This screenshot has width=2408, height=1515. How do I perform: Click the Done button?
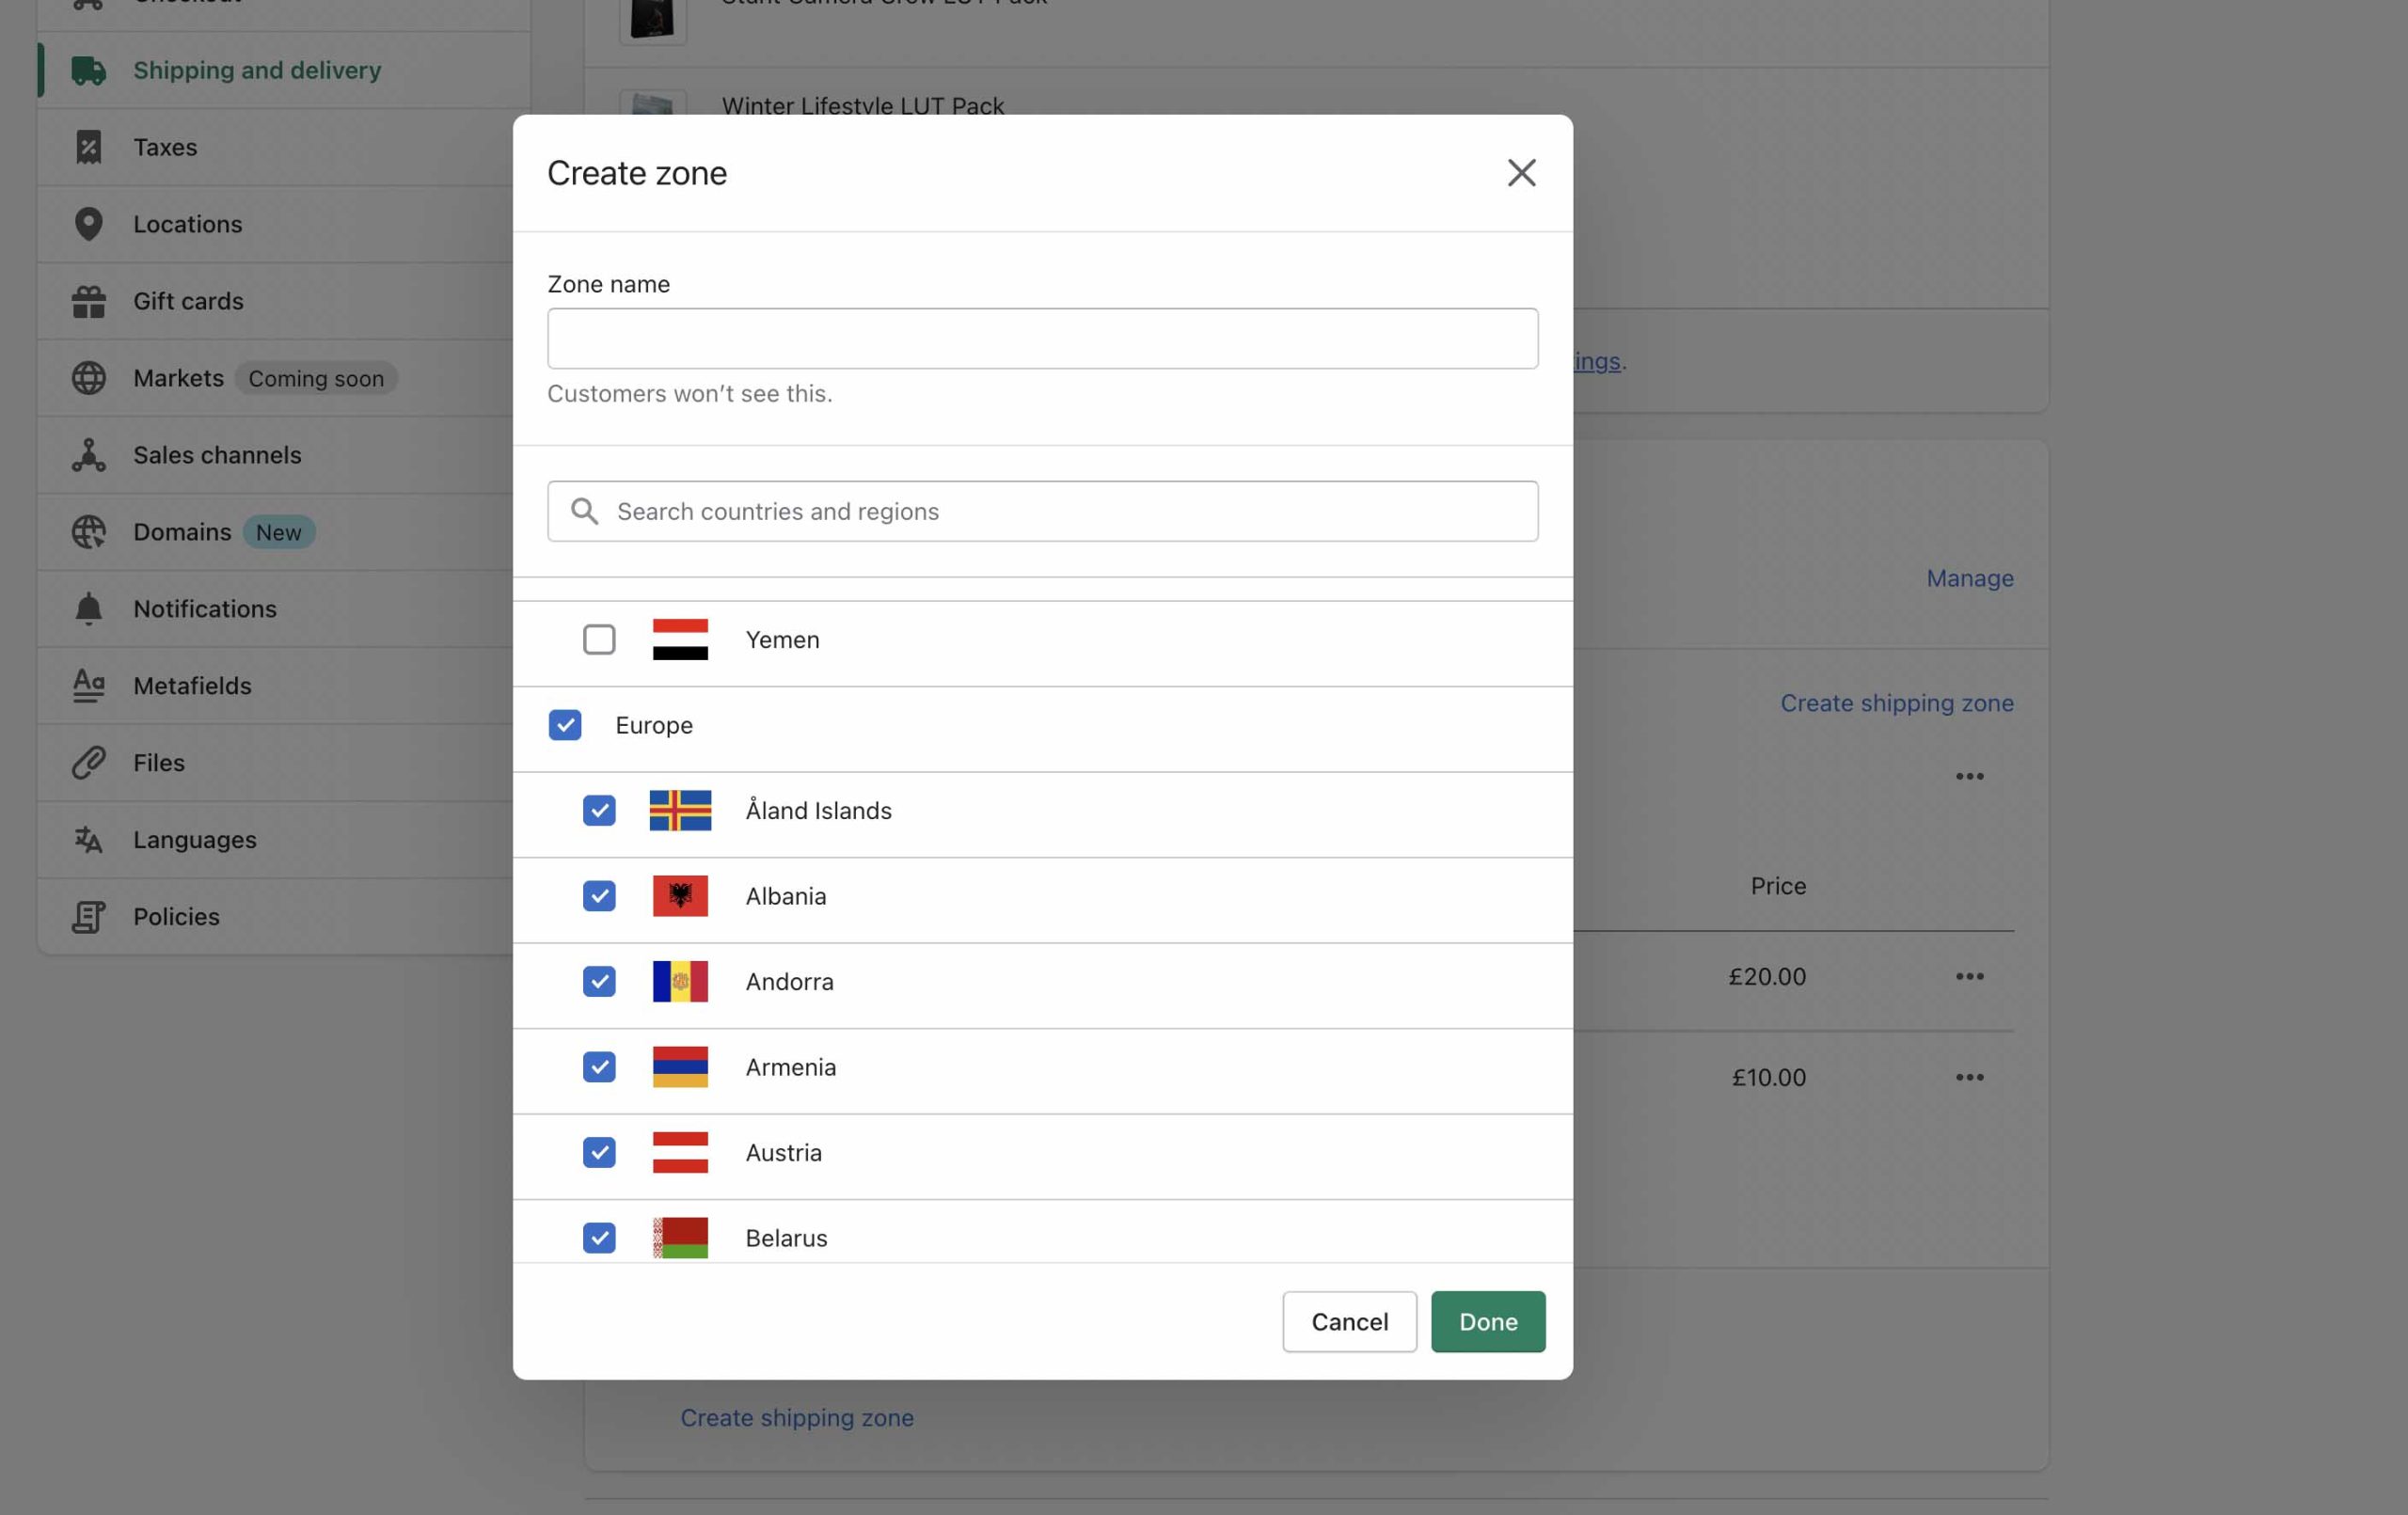point(1488,1322)
